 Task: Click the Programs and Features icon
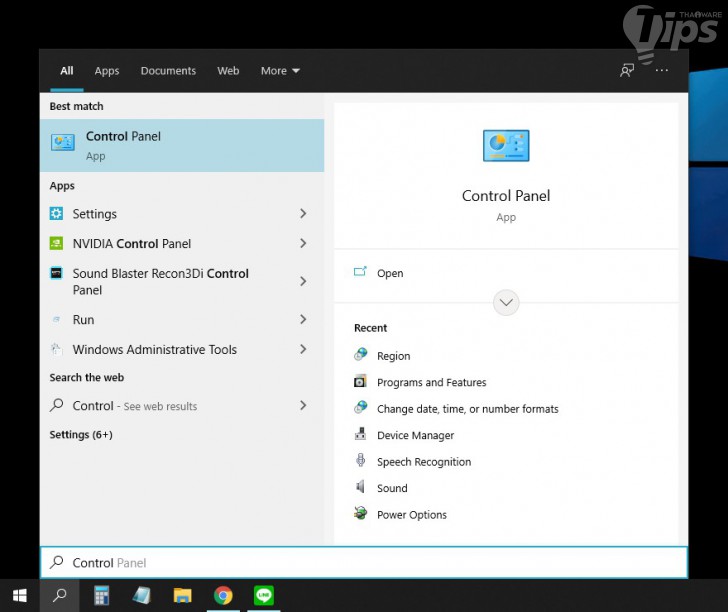(x=360, y=381)
